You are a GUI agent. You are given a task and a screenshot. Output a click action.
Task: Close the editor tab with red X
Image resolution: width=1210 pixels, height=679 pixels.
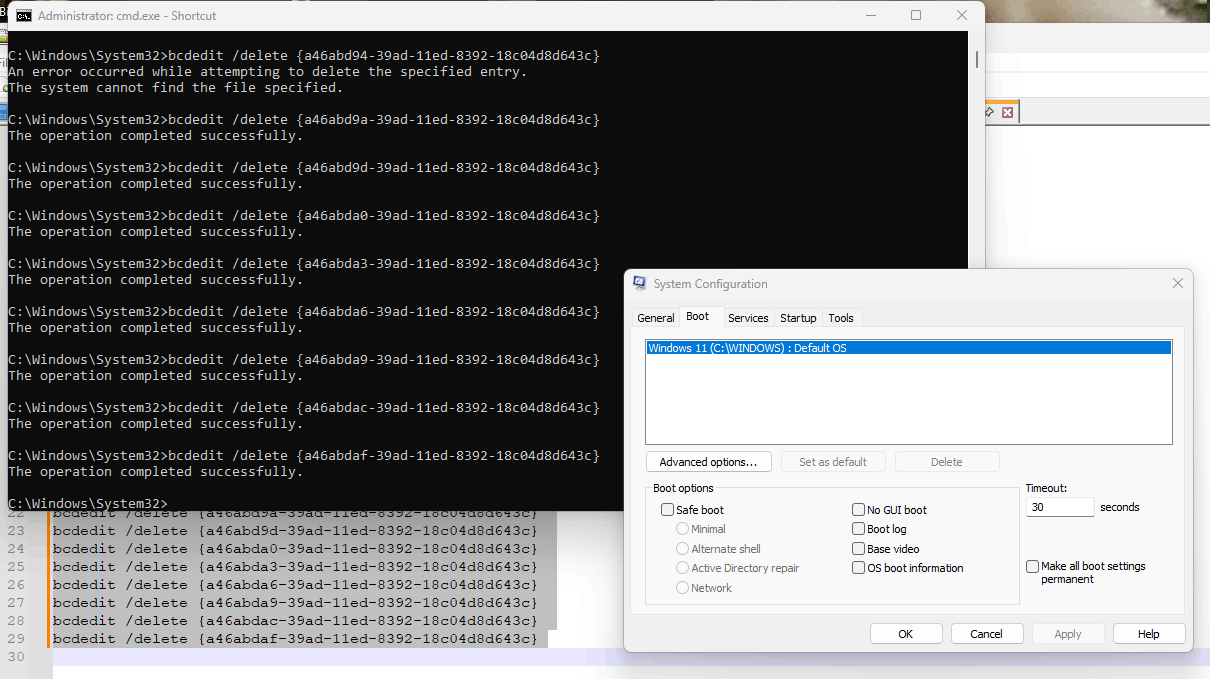pyautogui.click(x=1007, y=112)
